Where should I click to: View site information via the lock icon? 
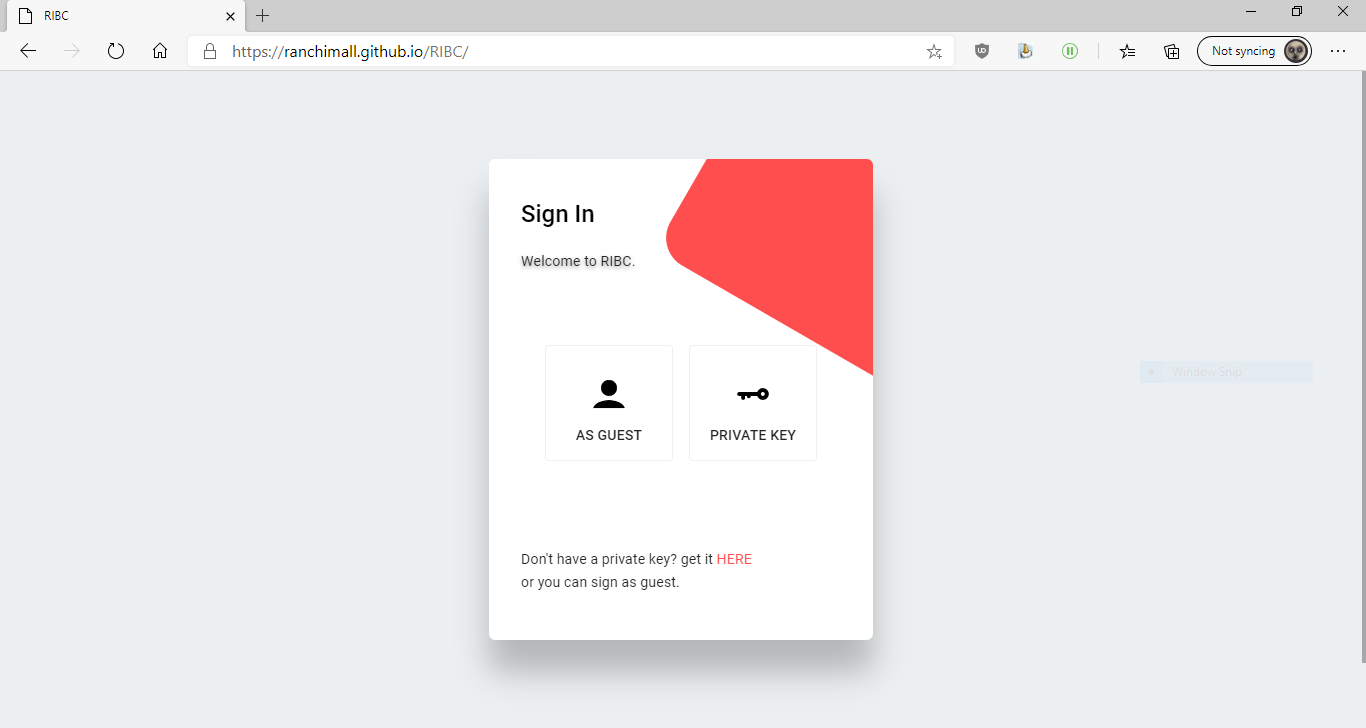click(210, 51)
